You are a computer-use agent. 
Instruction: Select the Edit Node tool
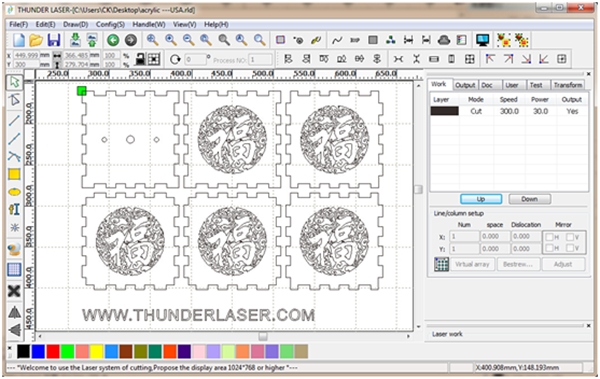pos(14,100)
